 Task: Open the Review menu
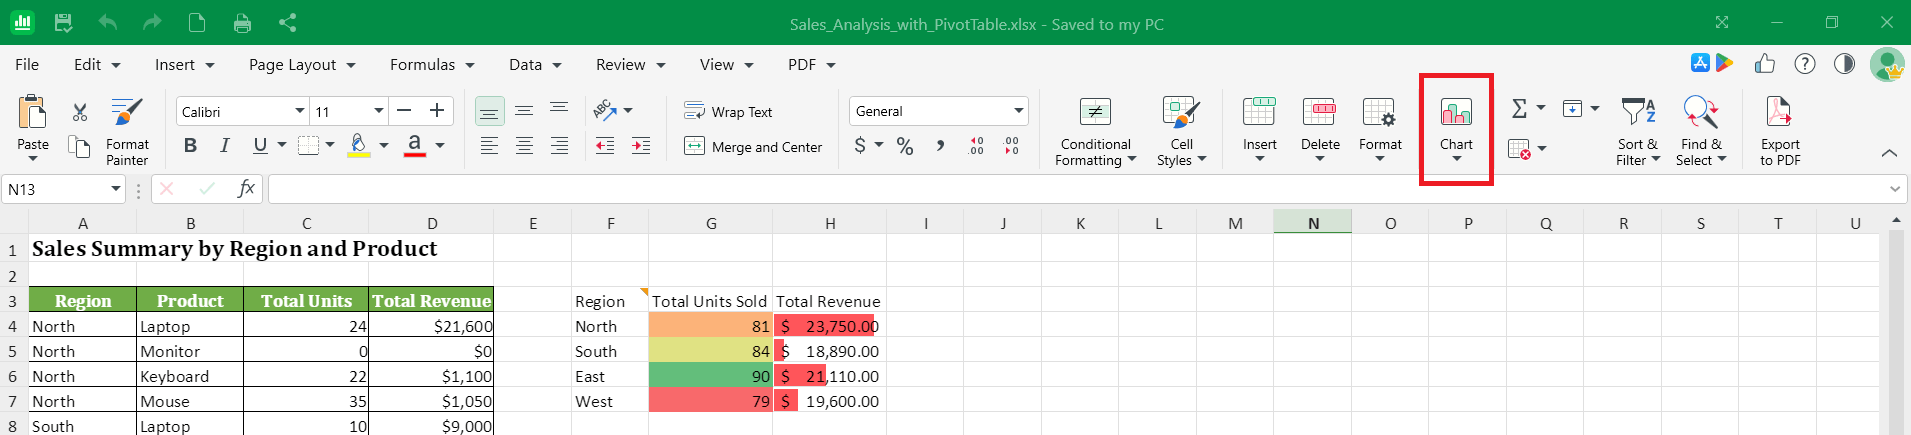pos(630,64)
